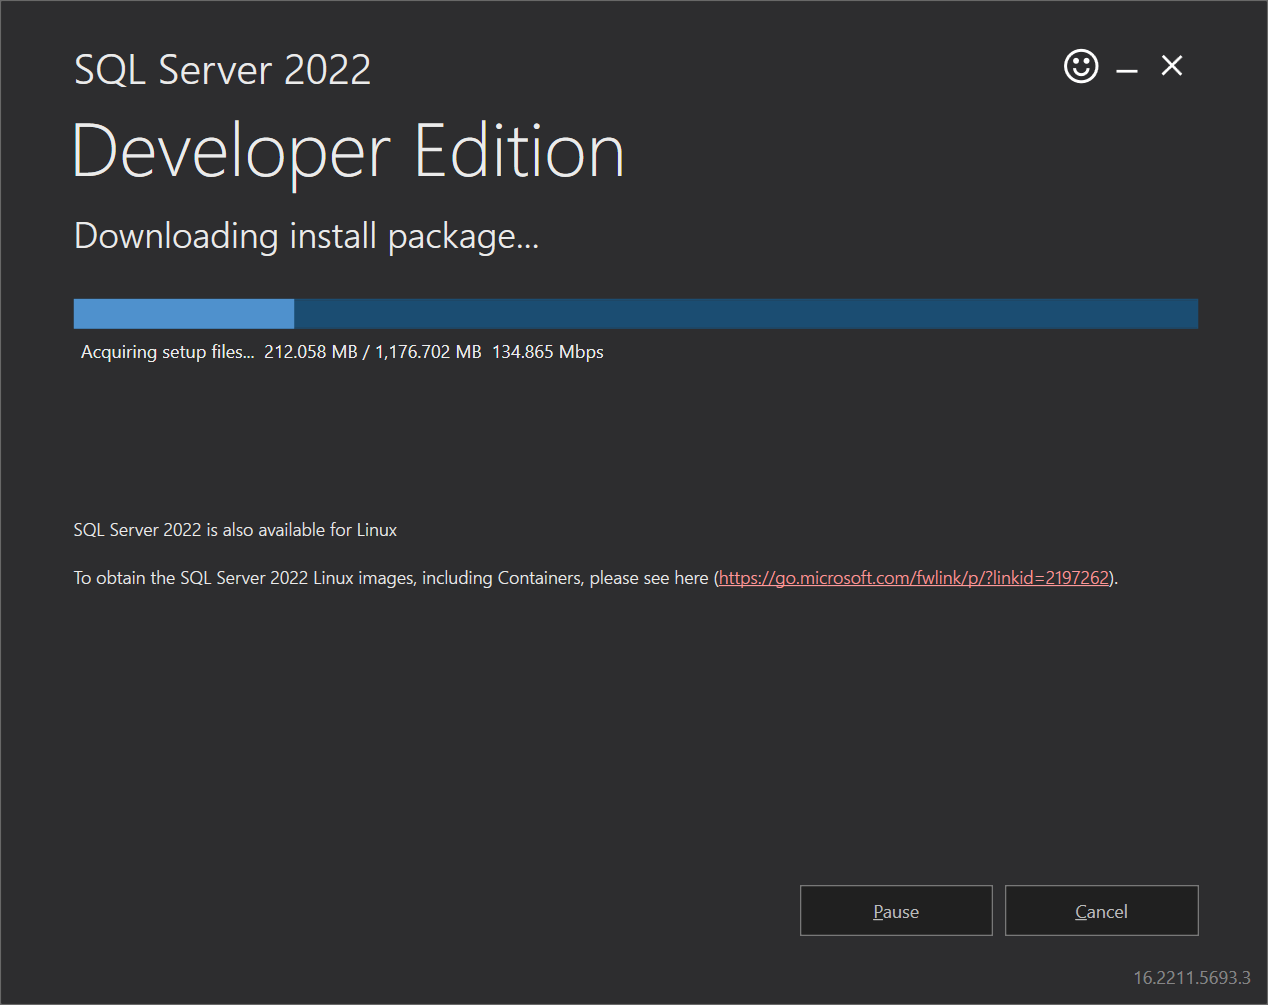Screen dimensions: 1268x1005
Task: Click the 'Developer Edition' title text
Action: (349, 152)
